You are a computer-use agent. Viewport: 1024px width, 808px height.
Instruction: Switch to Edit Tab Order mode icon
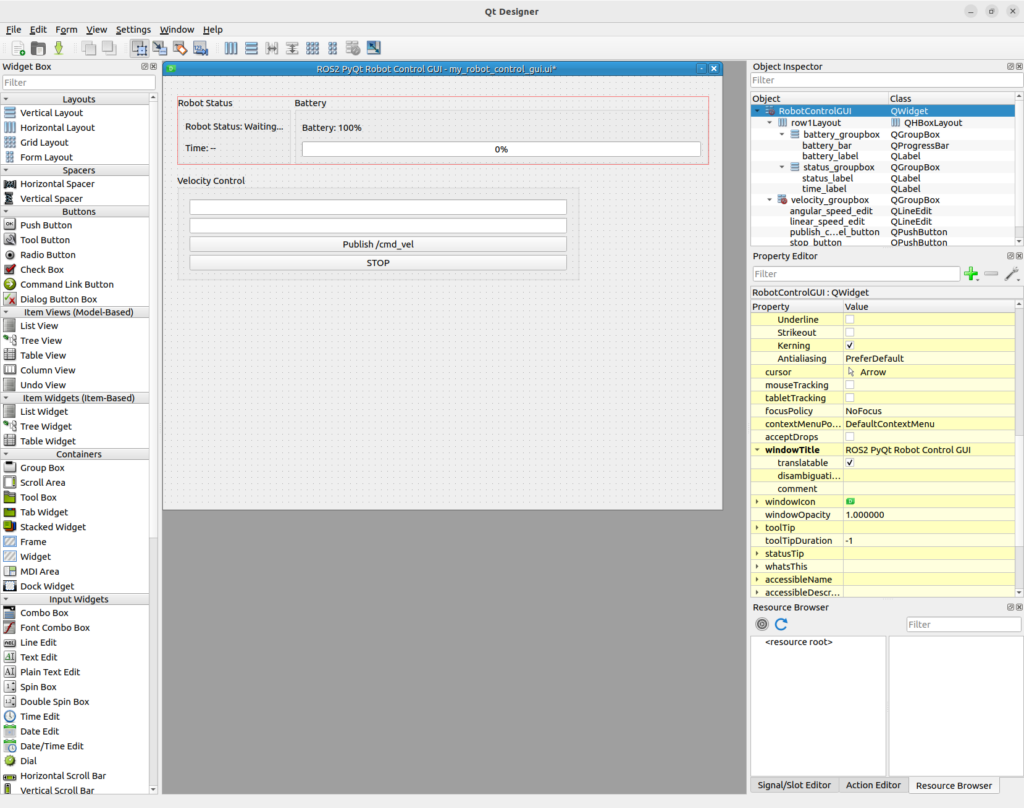tap(200, 48)
